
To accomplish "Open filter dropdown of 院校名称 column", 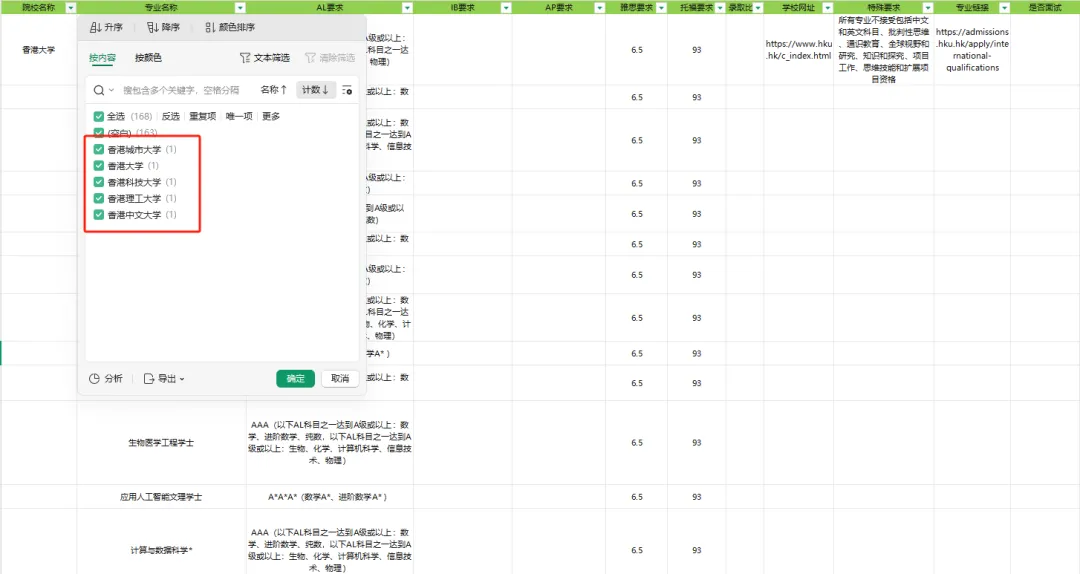I will 70,8.
